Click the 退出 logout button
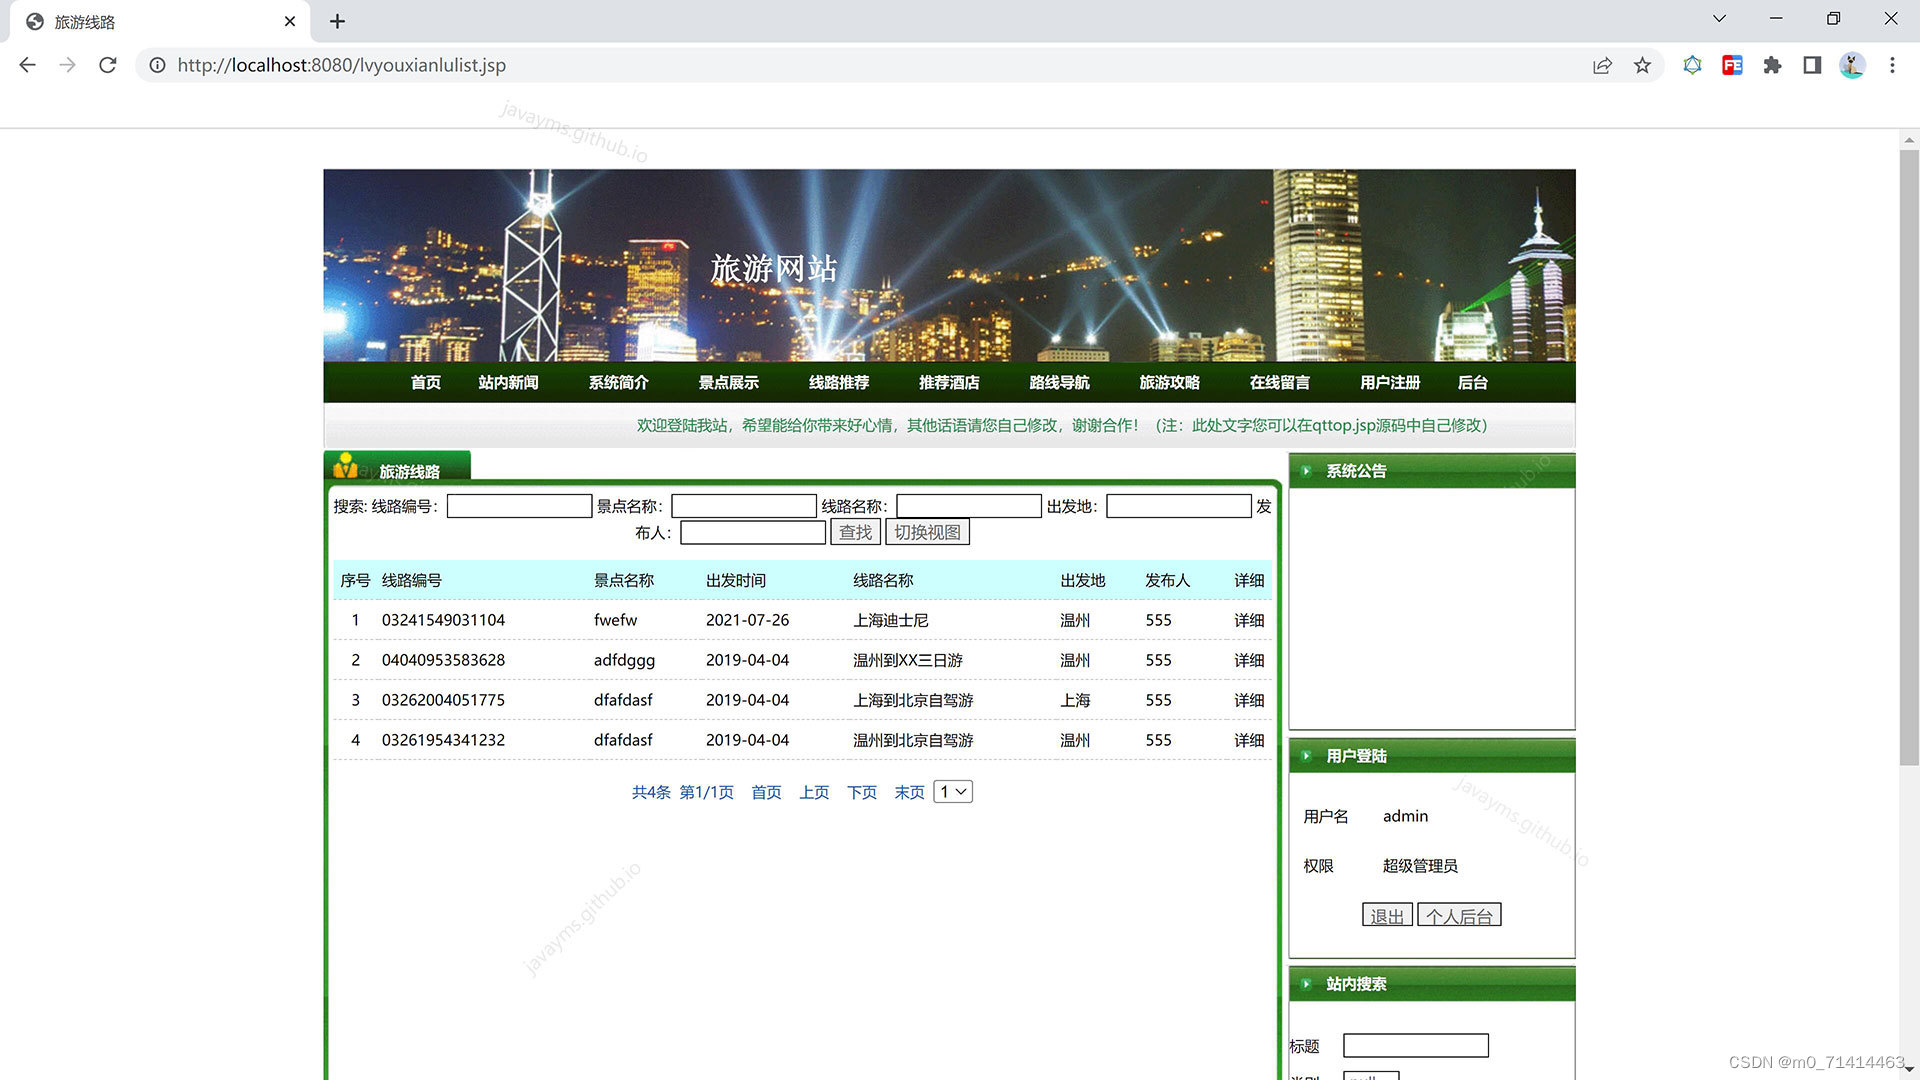Viewport: 1920px width, 1080px height. (1386, 916)
